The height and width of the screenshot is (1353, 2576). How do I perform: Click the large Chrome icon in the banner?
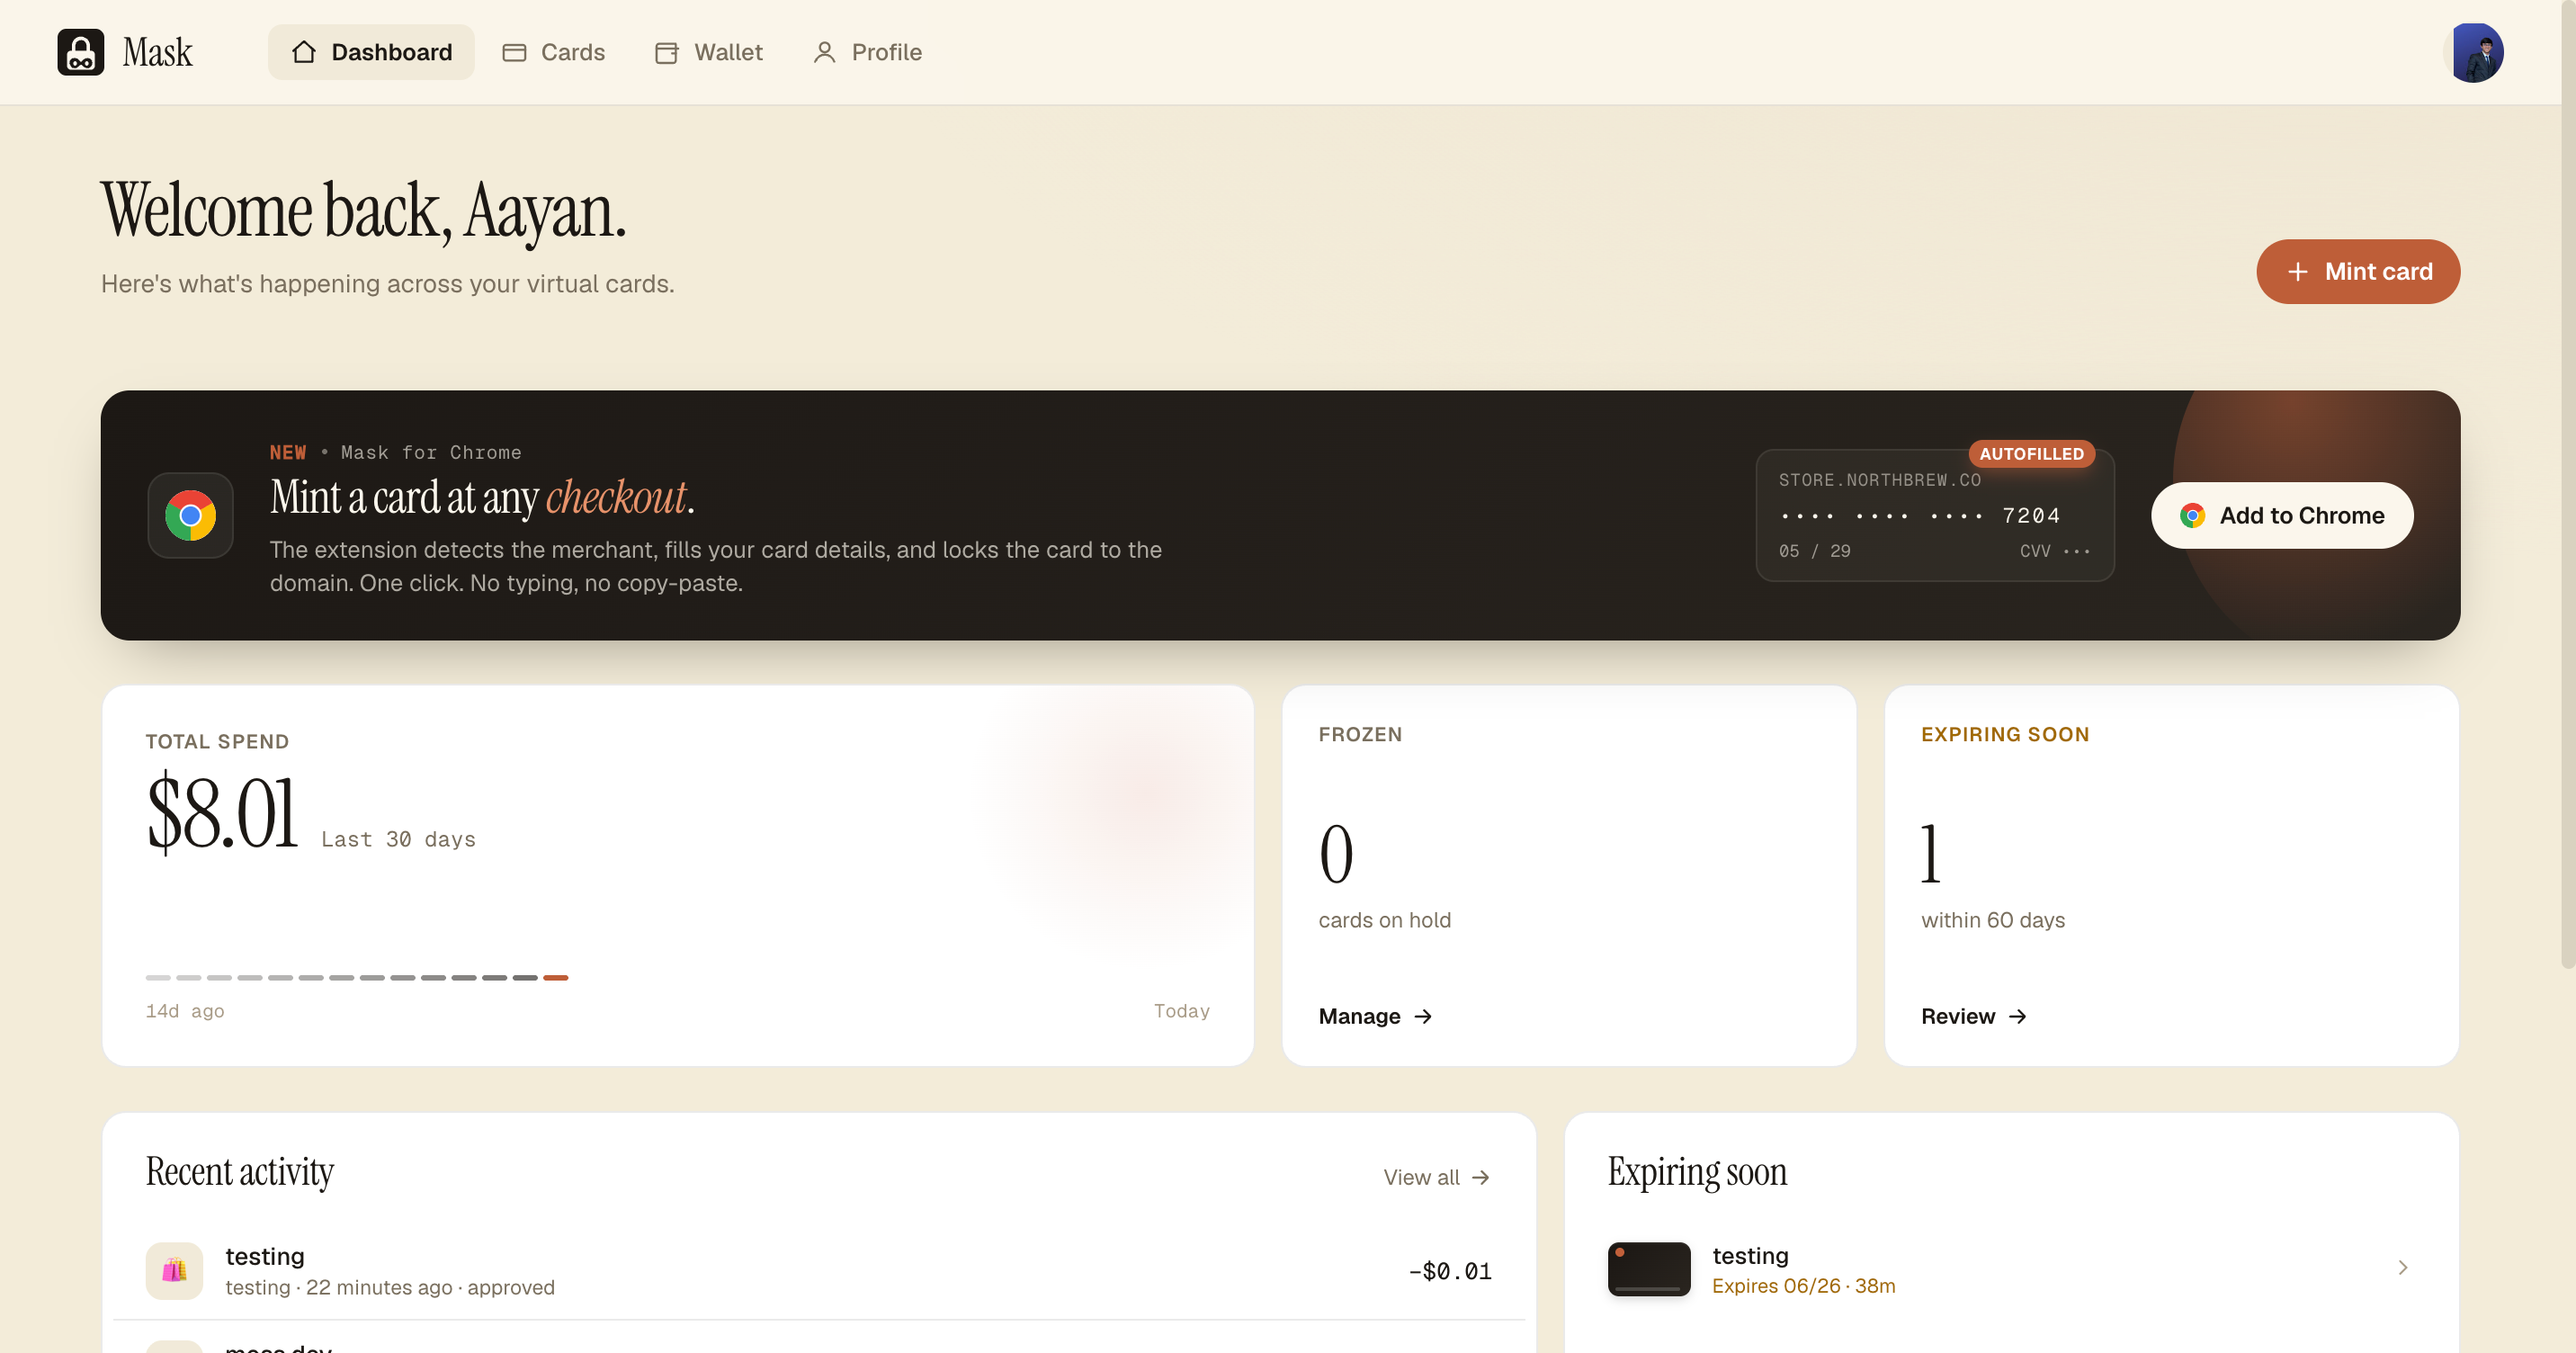(x=191, y=516)
